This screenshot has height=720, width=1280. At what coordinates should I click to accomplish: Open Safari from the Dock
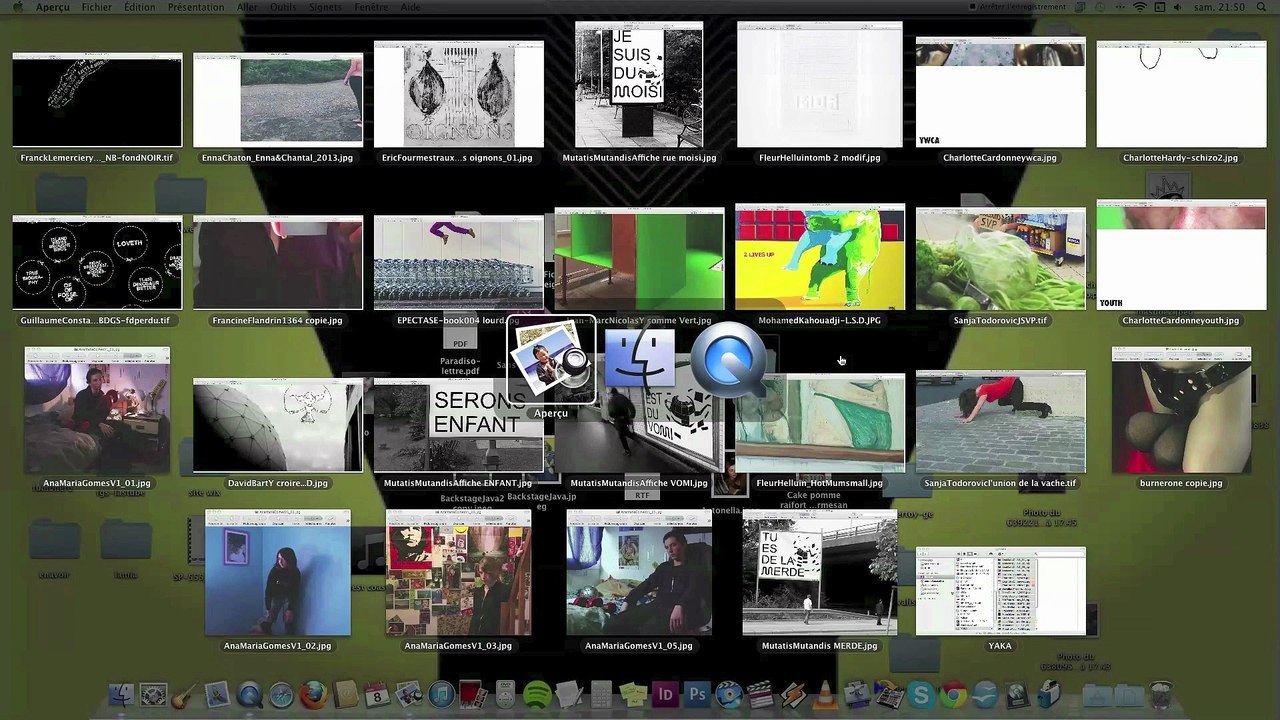tap(281, 695)
